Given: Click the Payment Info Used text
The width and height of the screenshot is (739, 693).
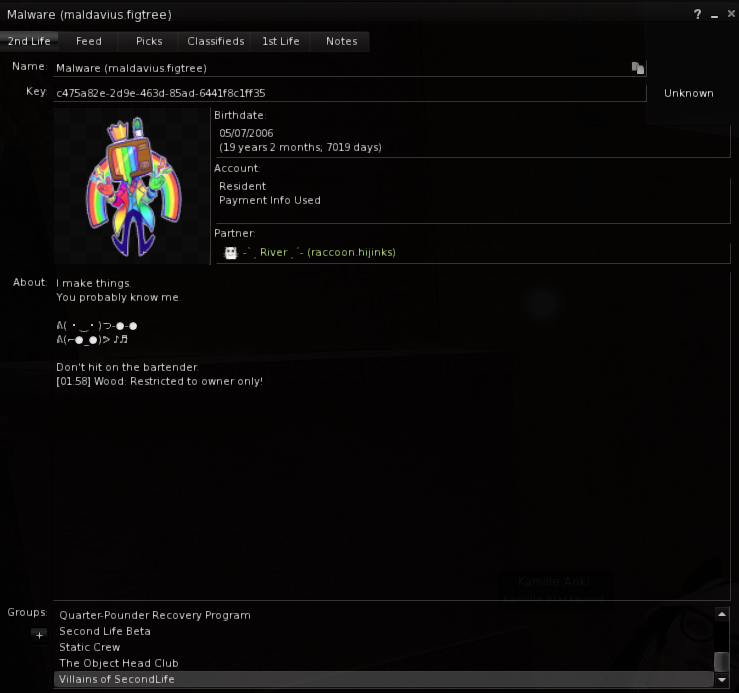Looking at the screenshot, I should 270,200.
